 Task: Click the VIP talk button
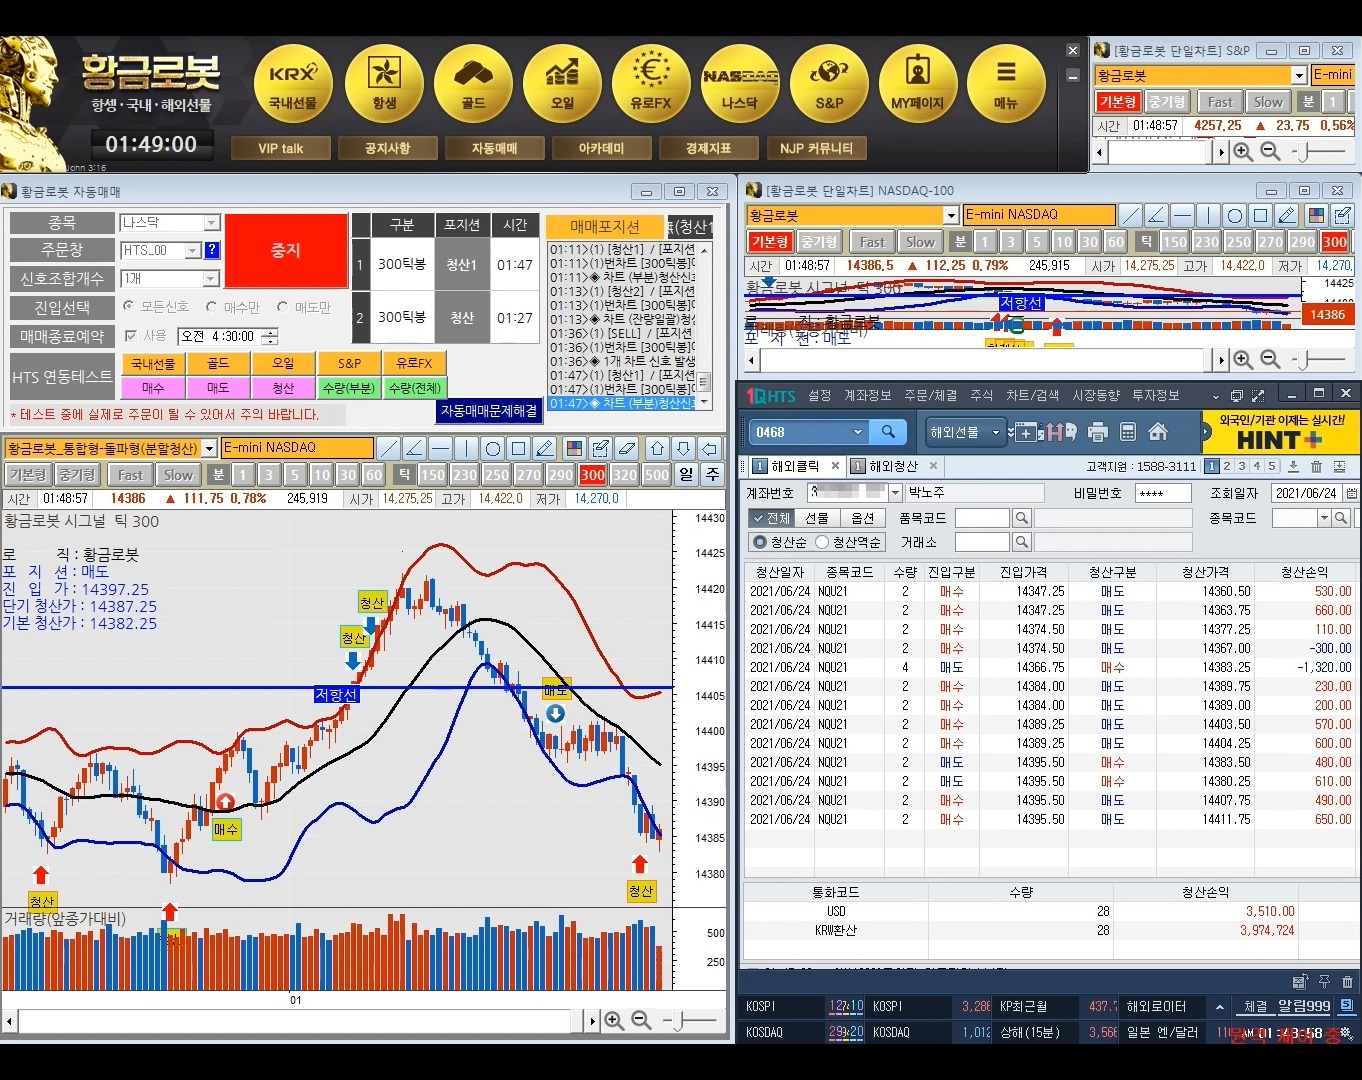coord(281,148)
